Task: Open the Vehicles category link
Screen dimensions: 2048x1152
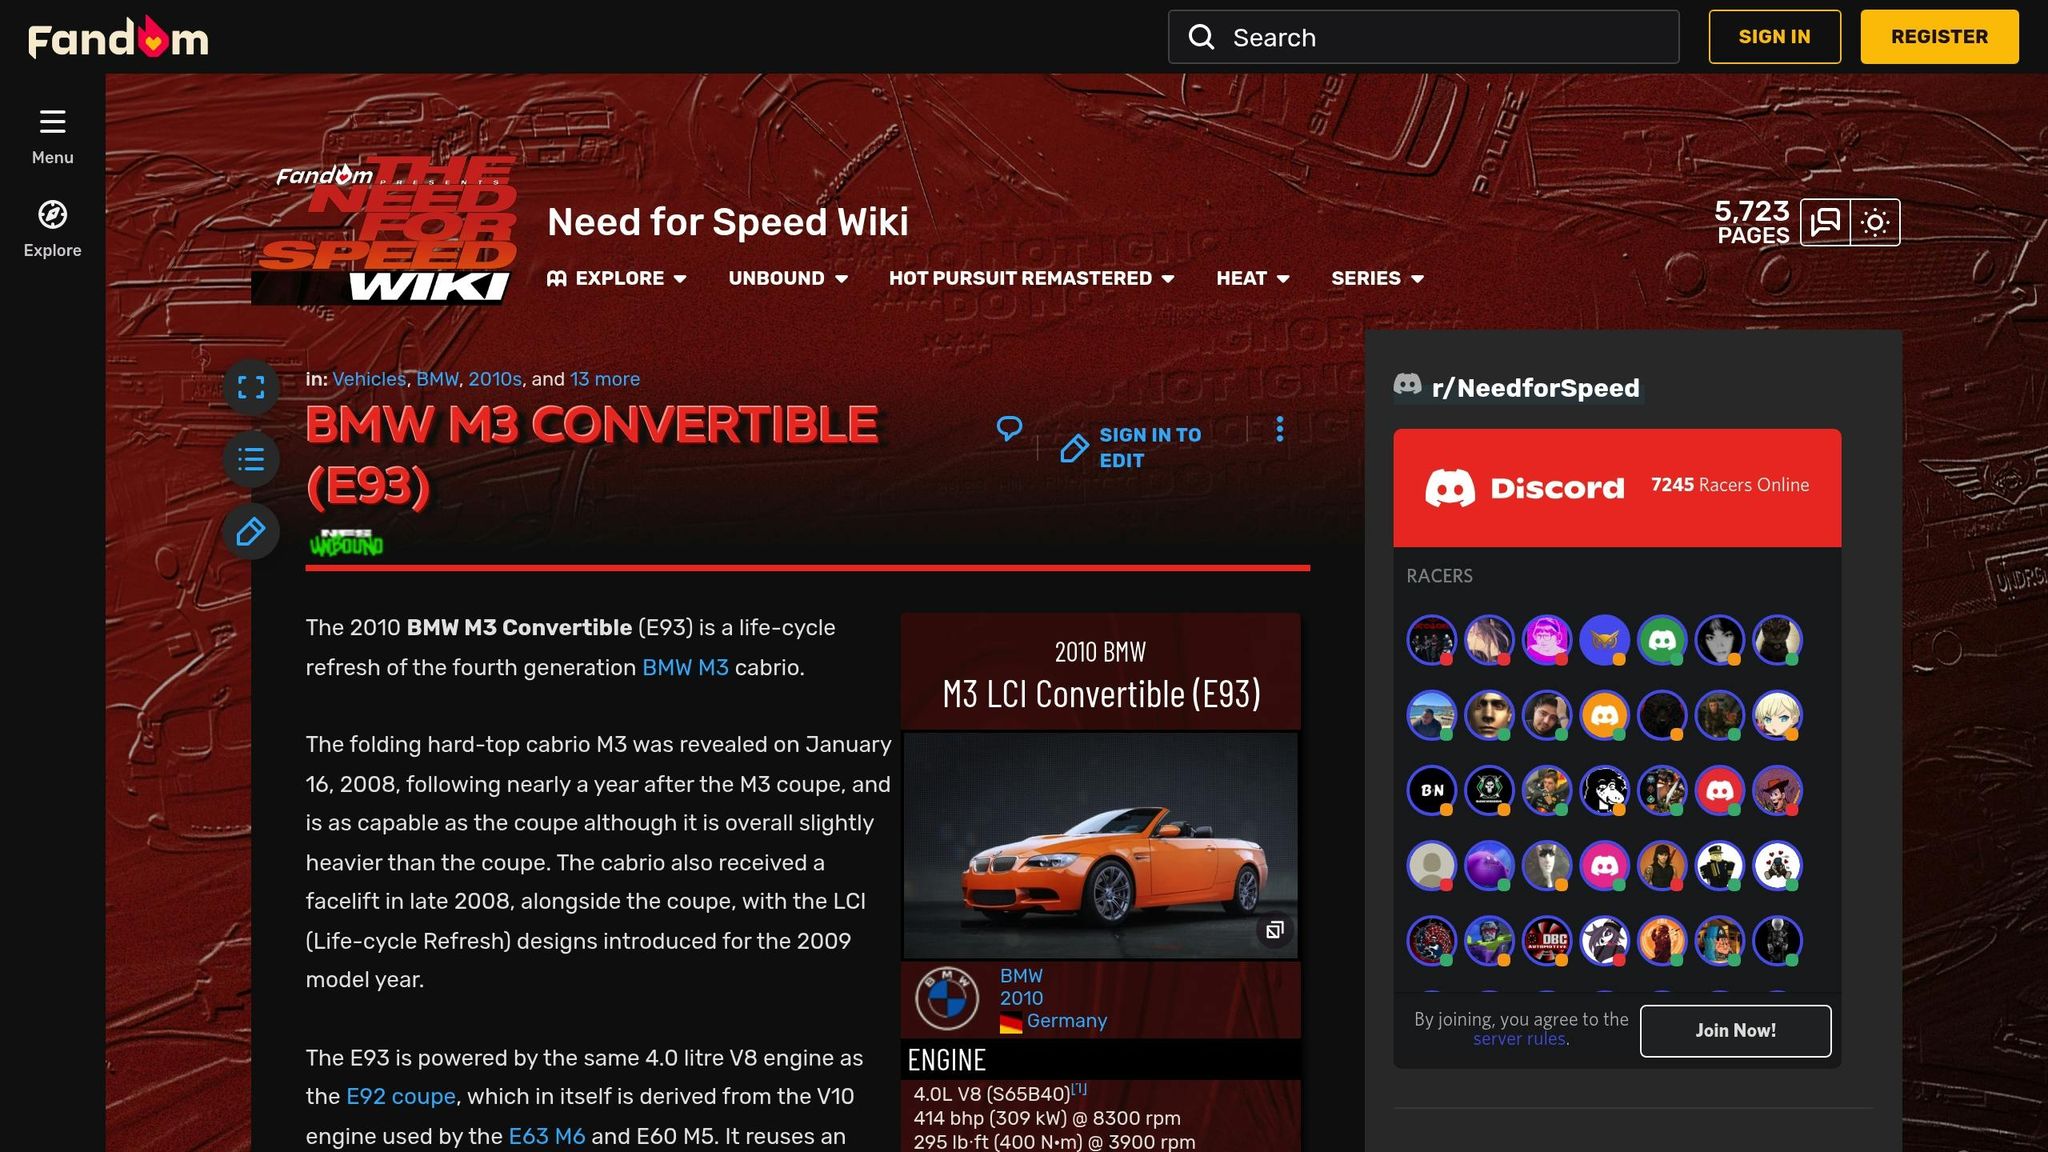Action: click(x=369, y=379)
